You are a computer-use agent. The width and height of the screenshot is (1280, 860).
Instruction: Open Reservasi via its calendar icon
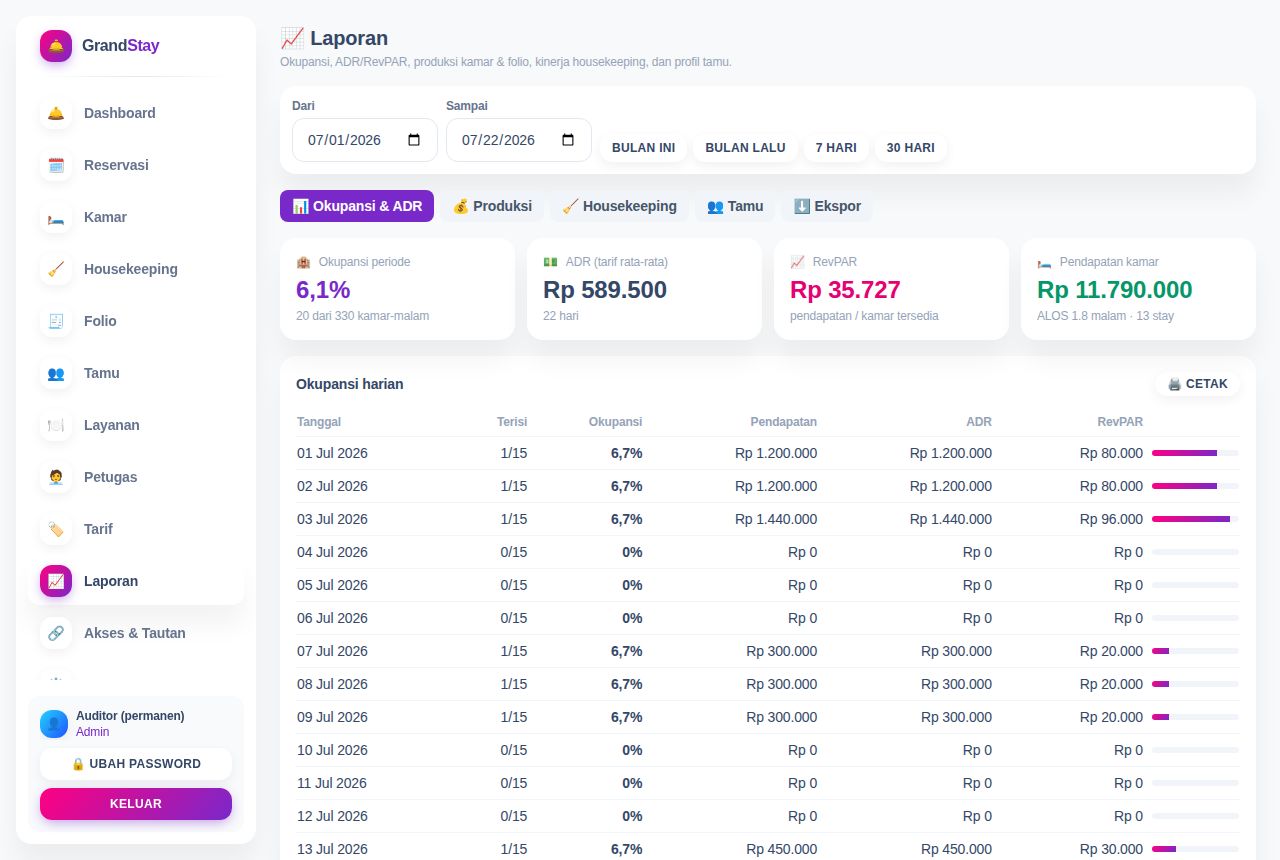[x=56, y=165]
